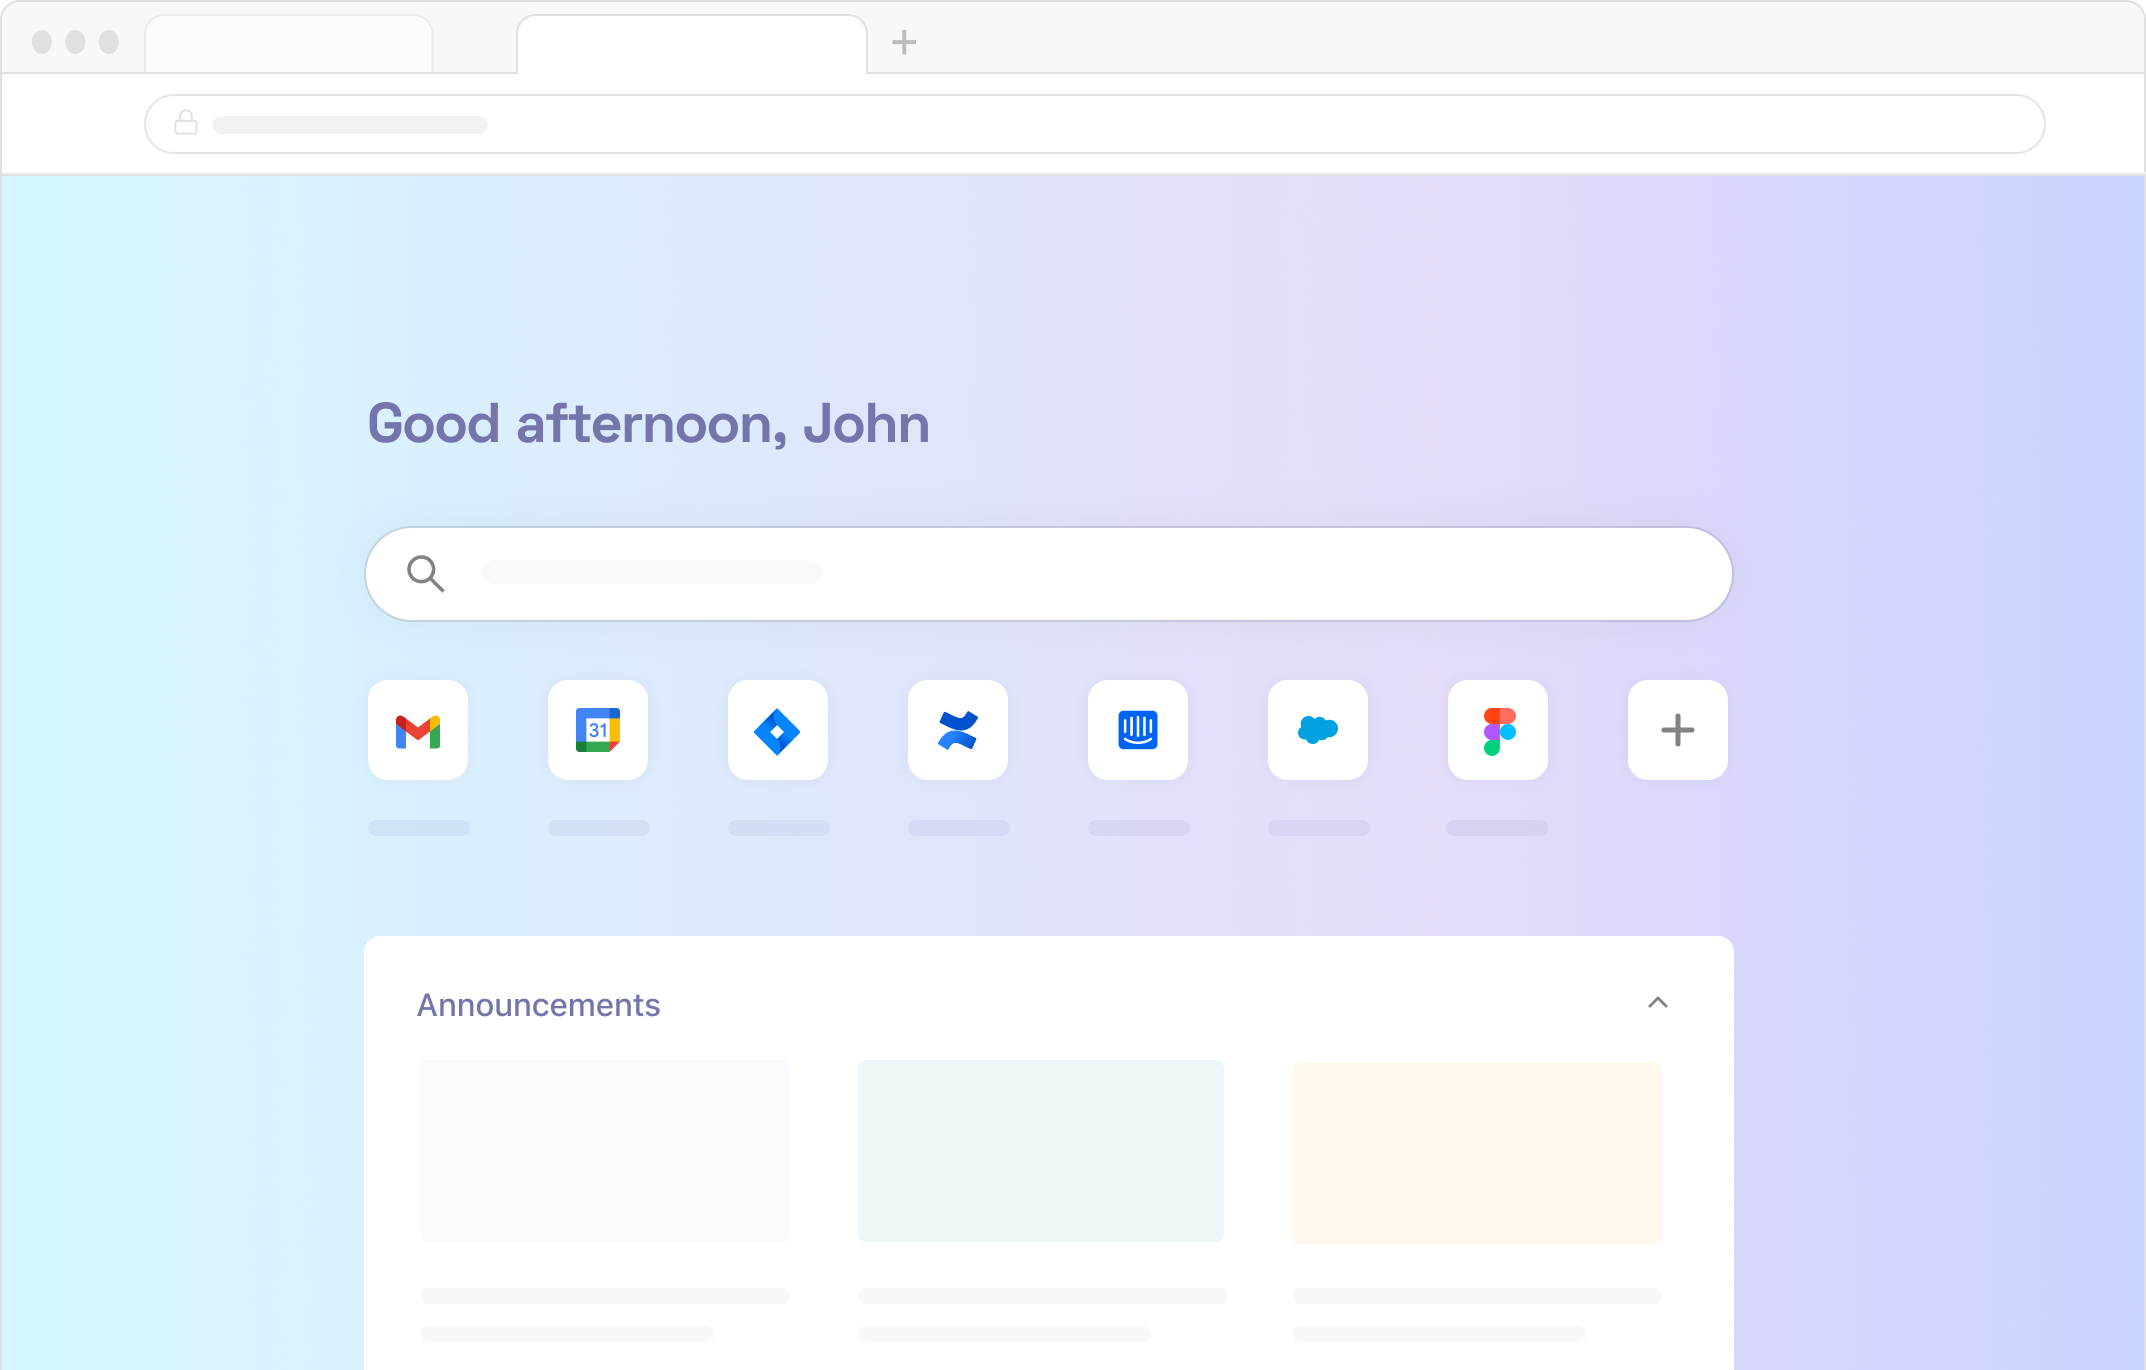Open the Figma app shortcut

coord(1497,730)
